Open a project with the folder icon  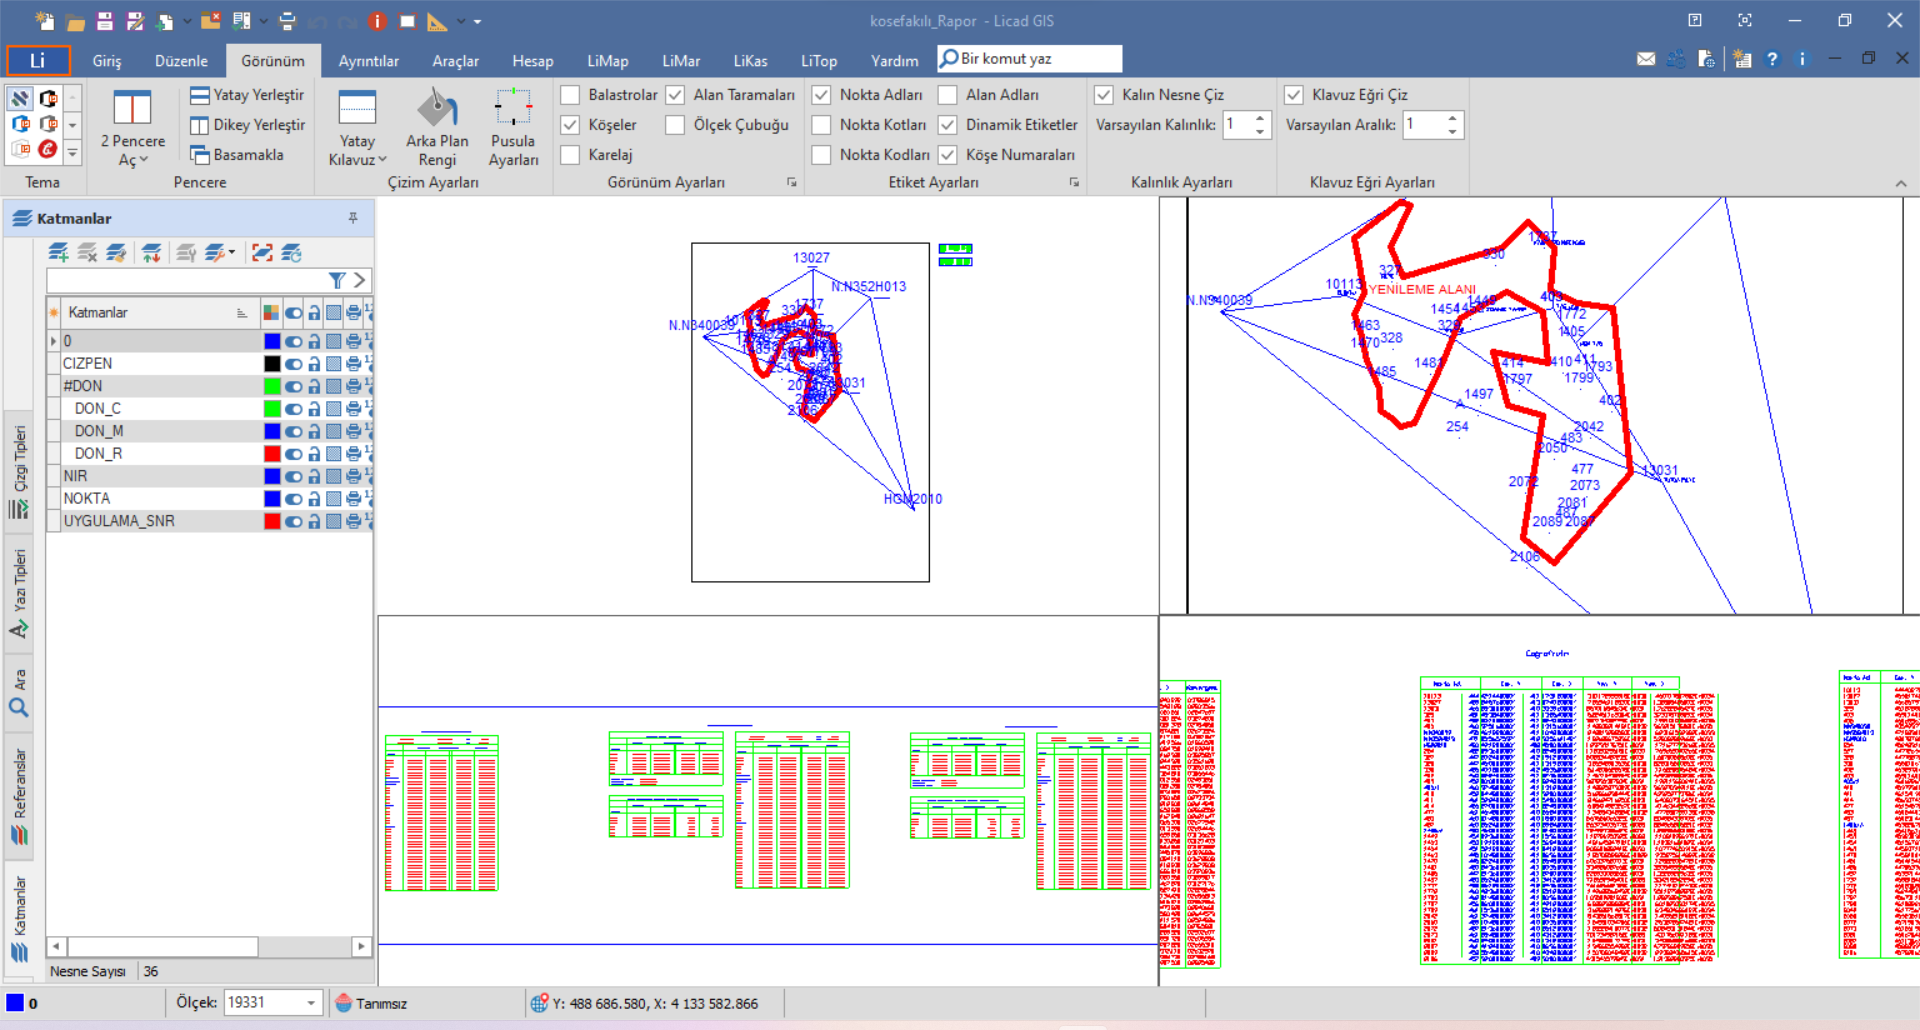coord(75,21)
